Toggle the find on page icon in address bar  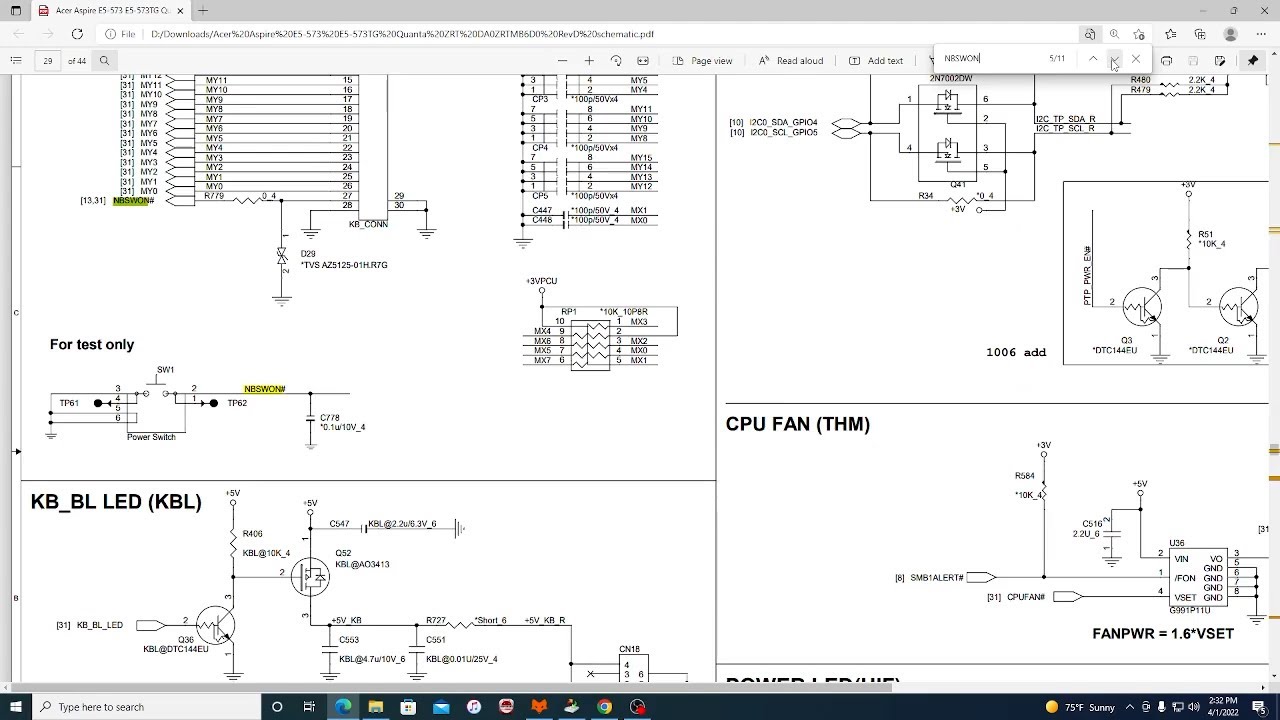click(1090, 34)
